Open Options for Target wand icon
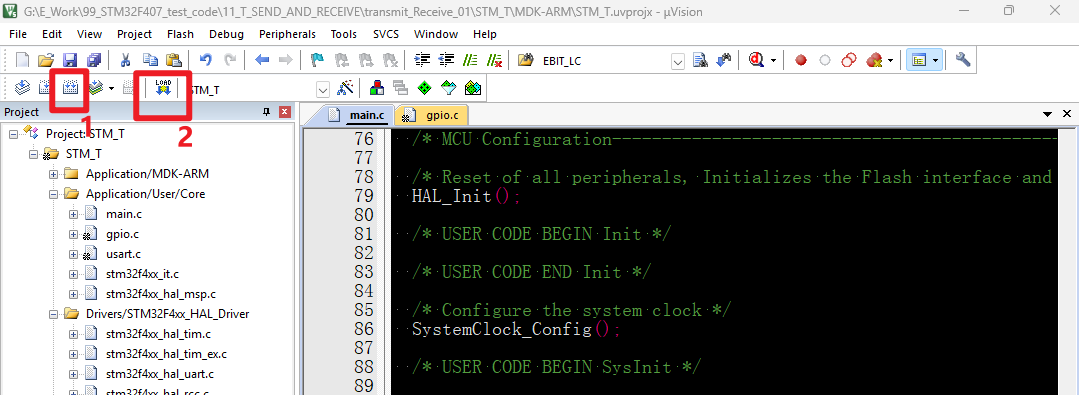This screenshot has height=395, width=1079. click(345, 88)
